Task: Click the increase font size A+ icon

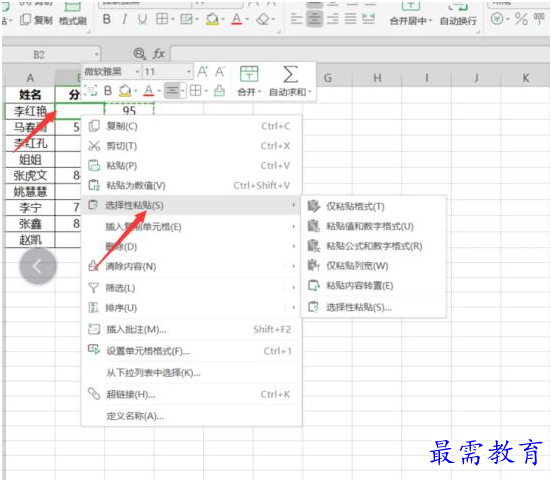Action: (x=202, y=72)
